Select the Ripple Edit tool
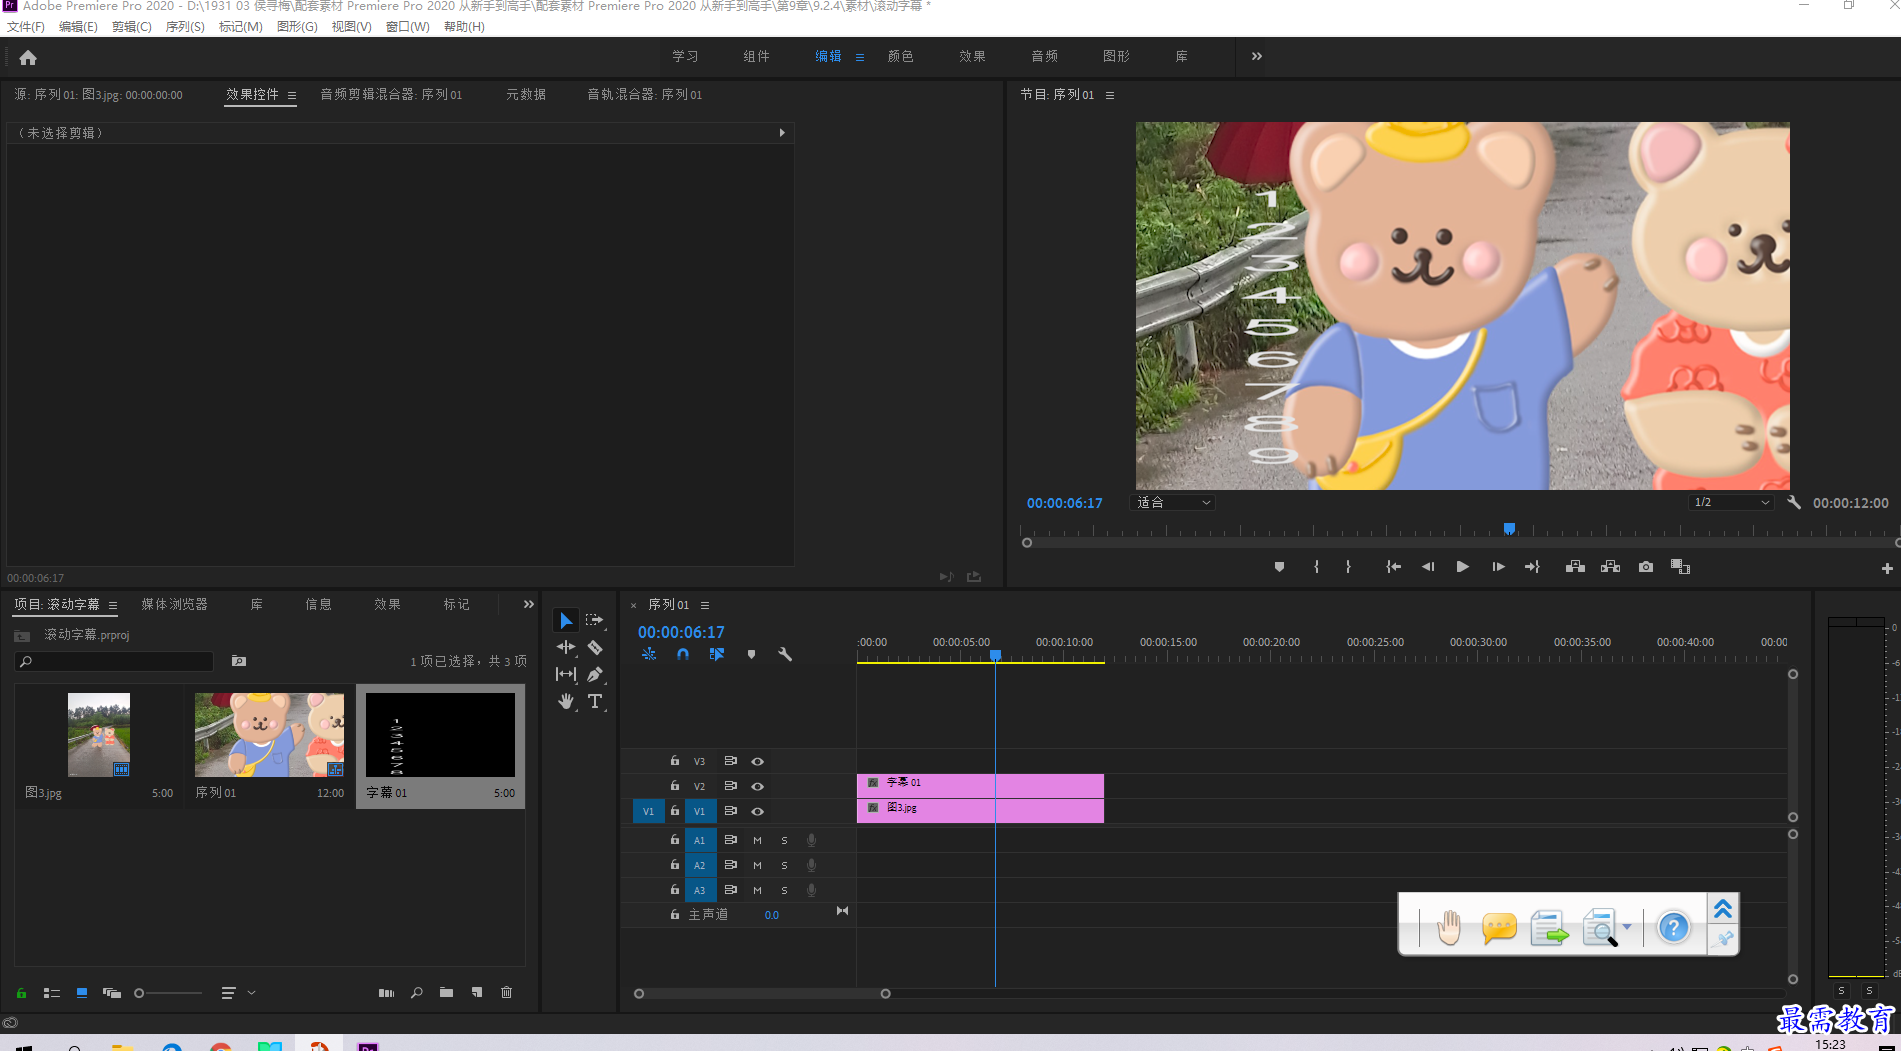The image size is (1901, 1051). [566, 648]
